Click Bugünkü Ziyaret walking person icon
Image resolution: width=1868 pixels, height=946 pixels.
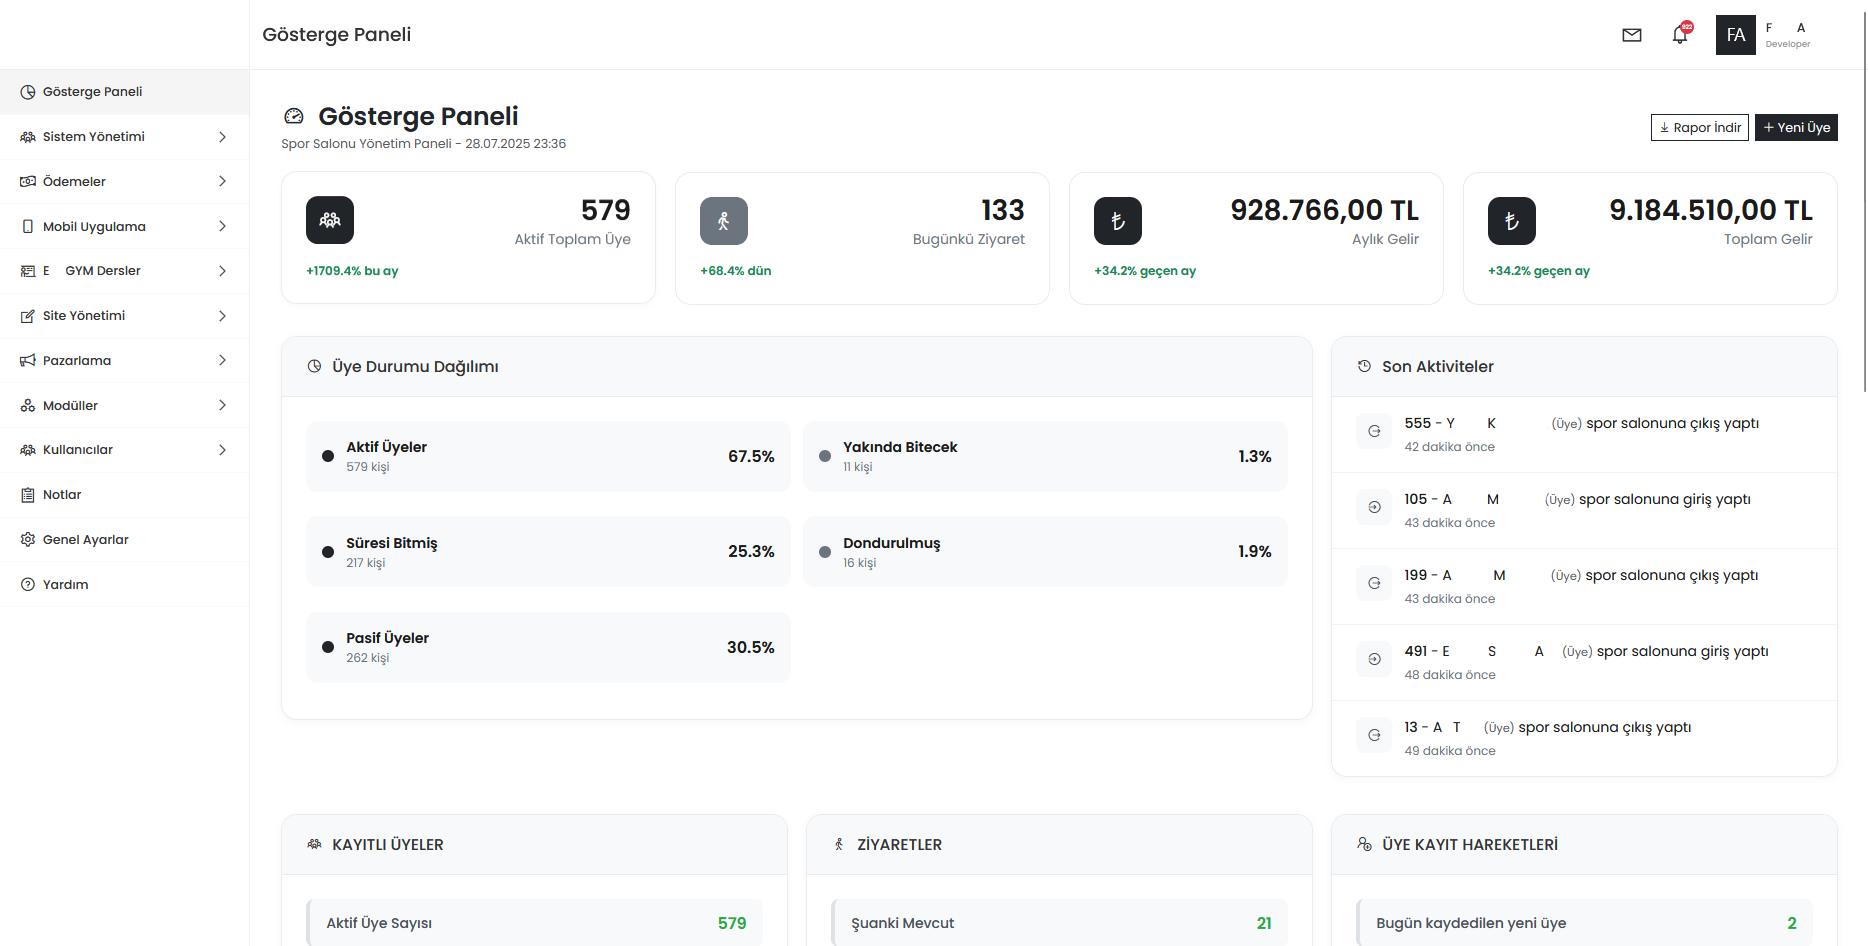pyautogui.click(x=724, y=221)
